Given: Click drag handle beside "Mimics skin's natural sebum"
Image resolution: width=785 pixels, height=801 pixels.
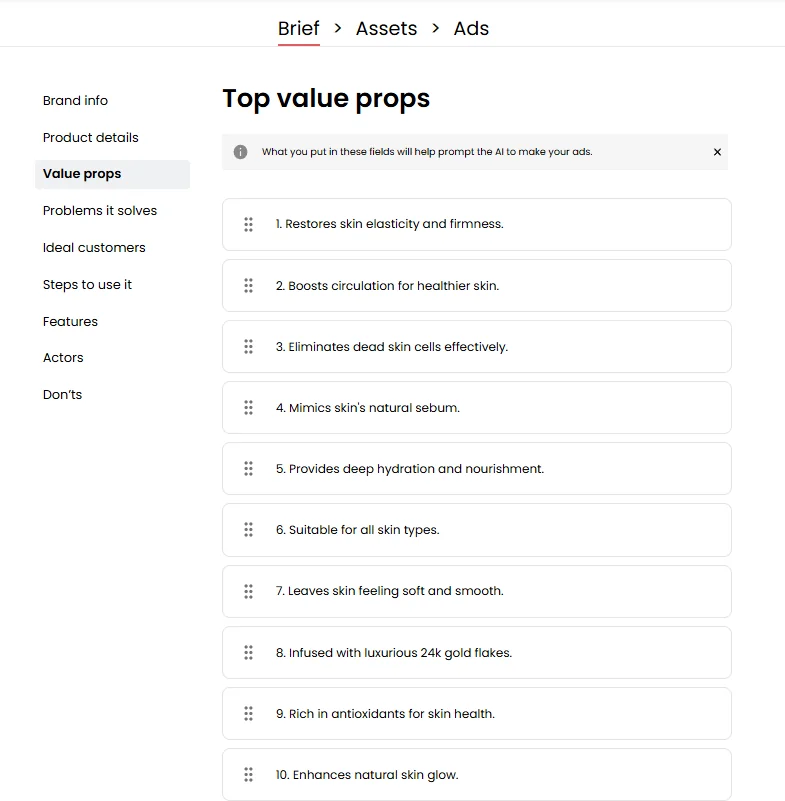Looking at the screenshot, I should click(x=248, y=408).
